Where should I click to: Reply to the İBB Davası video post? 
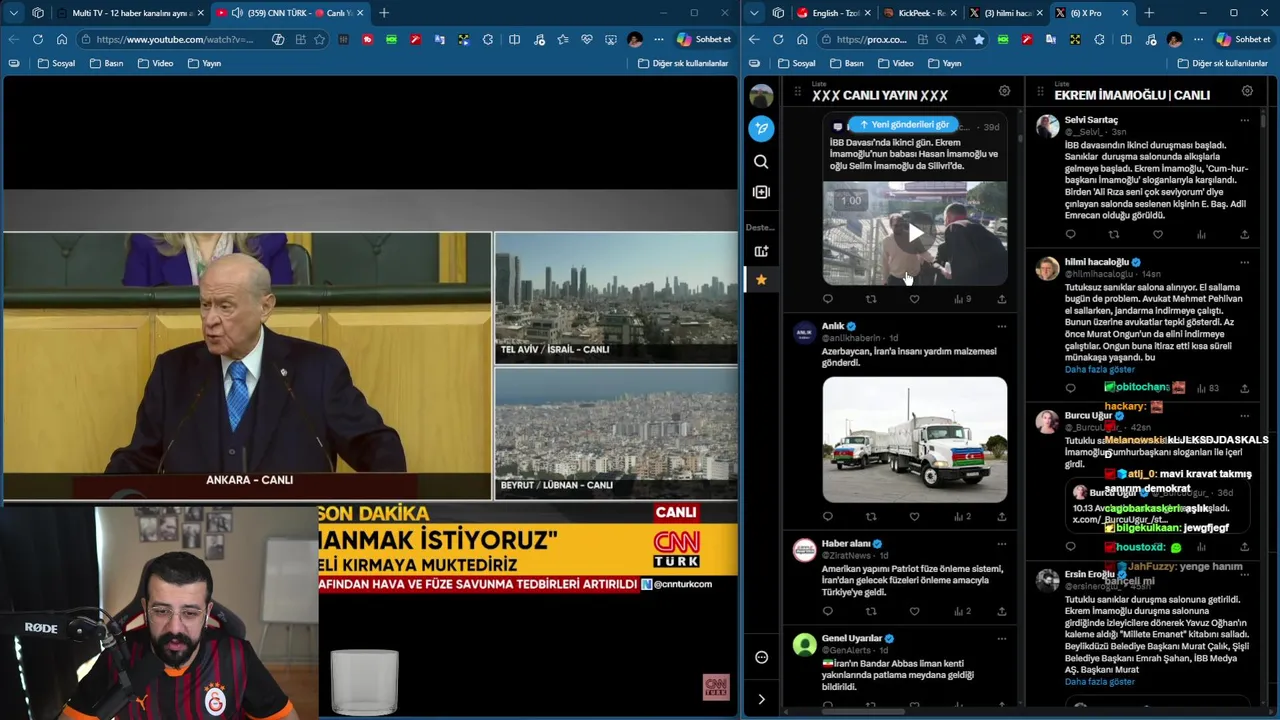(827, 299)
